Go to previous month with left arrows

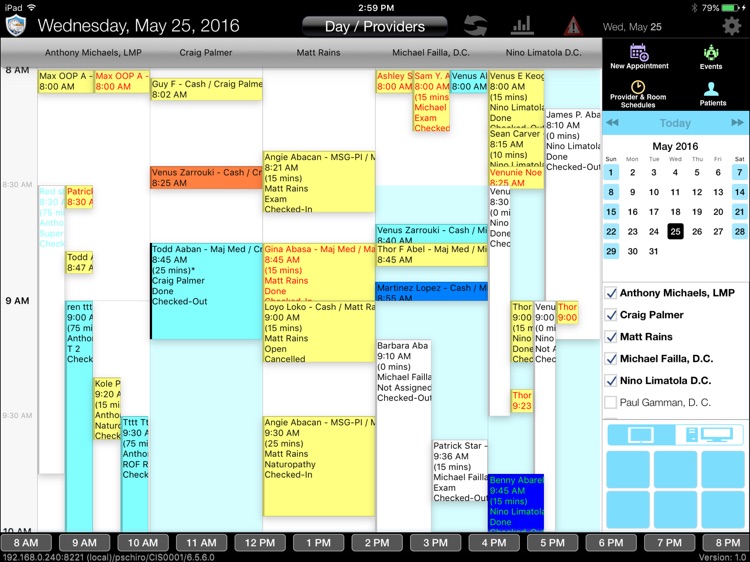pyautogui.click(x=612, y=123)
